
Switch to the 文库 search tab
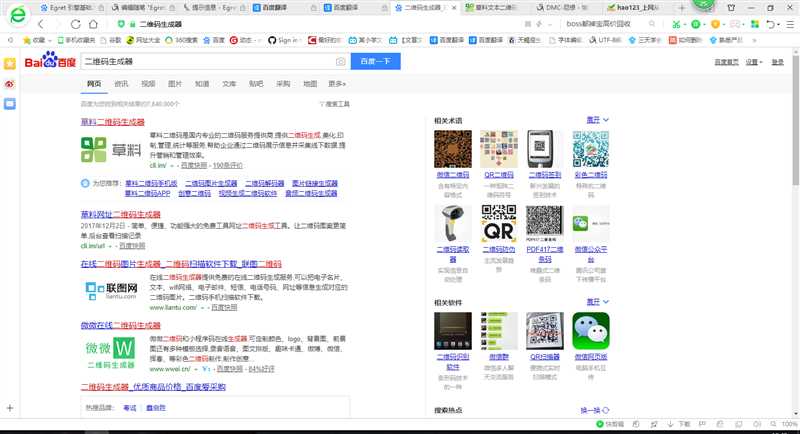[x=229, y=84]
